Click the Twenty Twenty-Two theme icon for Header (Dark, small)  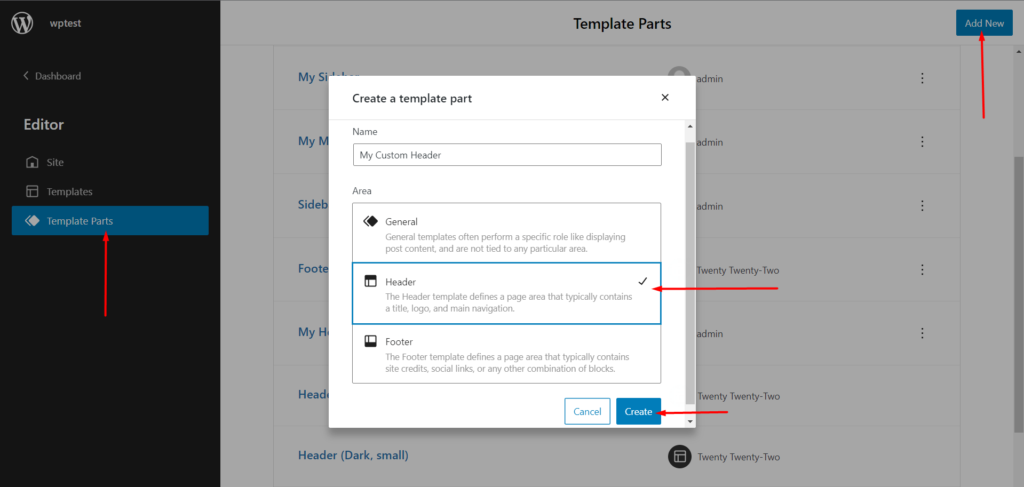pyautogui.click(x=680, y=456)
